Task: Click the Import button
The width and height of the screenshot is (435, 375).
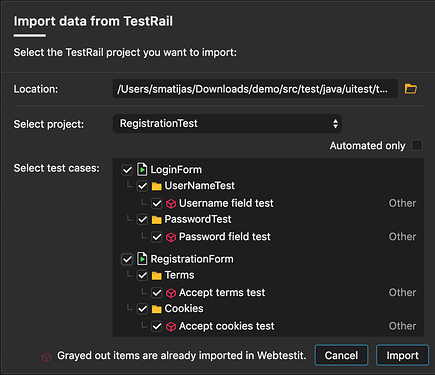Action: 402,355
